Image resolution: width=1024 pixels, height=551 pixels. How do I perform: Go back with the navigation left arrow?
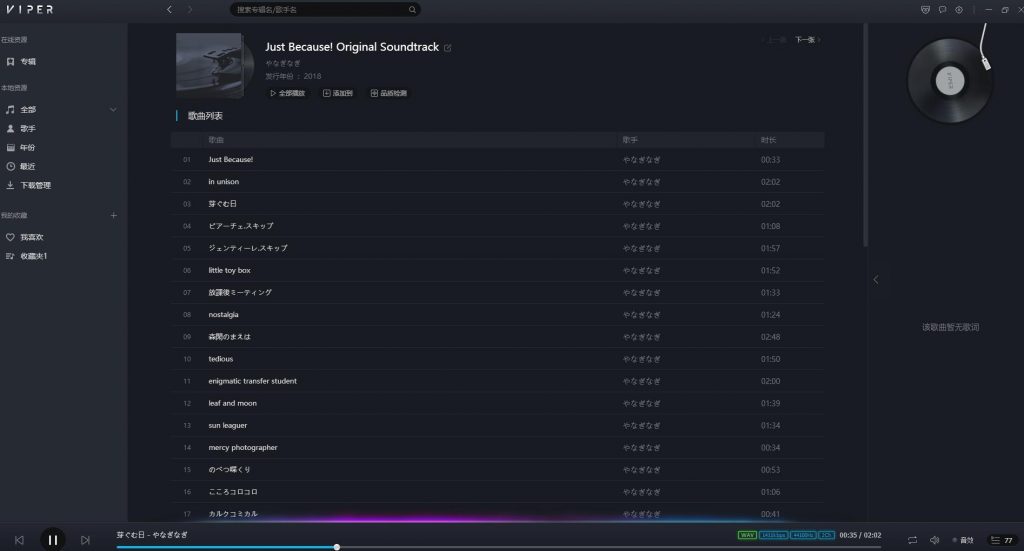coord(169,9)
